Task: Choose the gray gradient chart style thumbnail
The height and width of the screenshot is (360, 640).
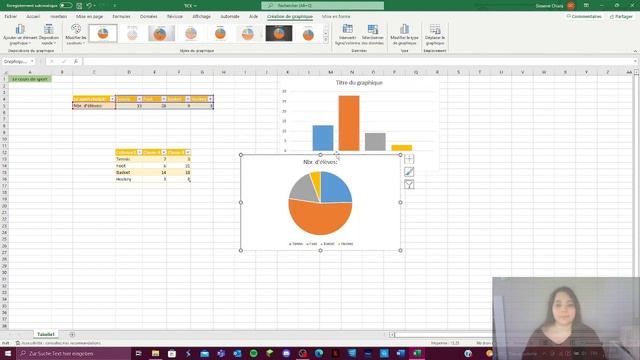Action: [161, 33]
